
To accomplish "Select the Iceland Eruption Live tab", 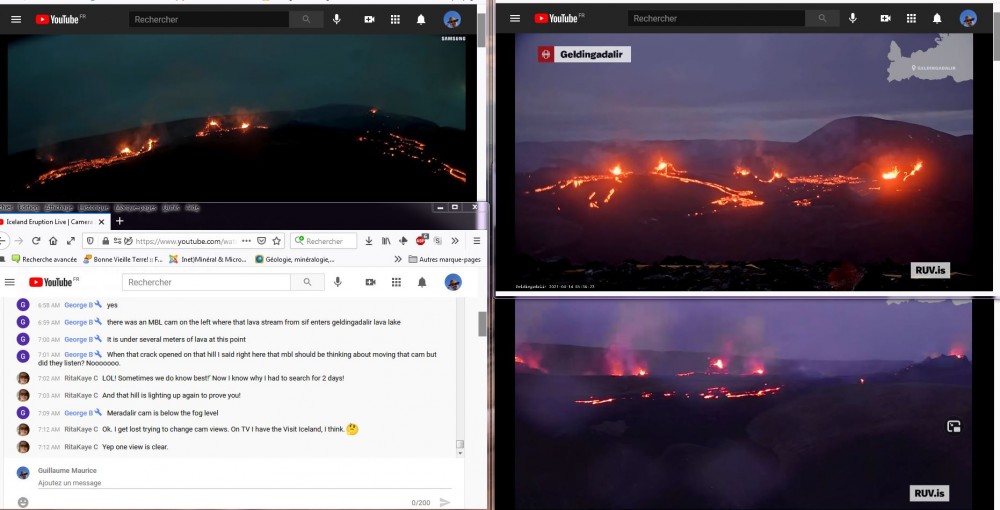I will pos(50,221).
